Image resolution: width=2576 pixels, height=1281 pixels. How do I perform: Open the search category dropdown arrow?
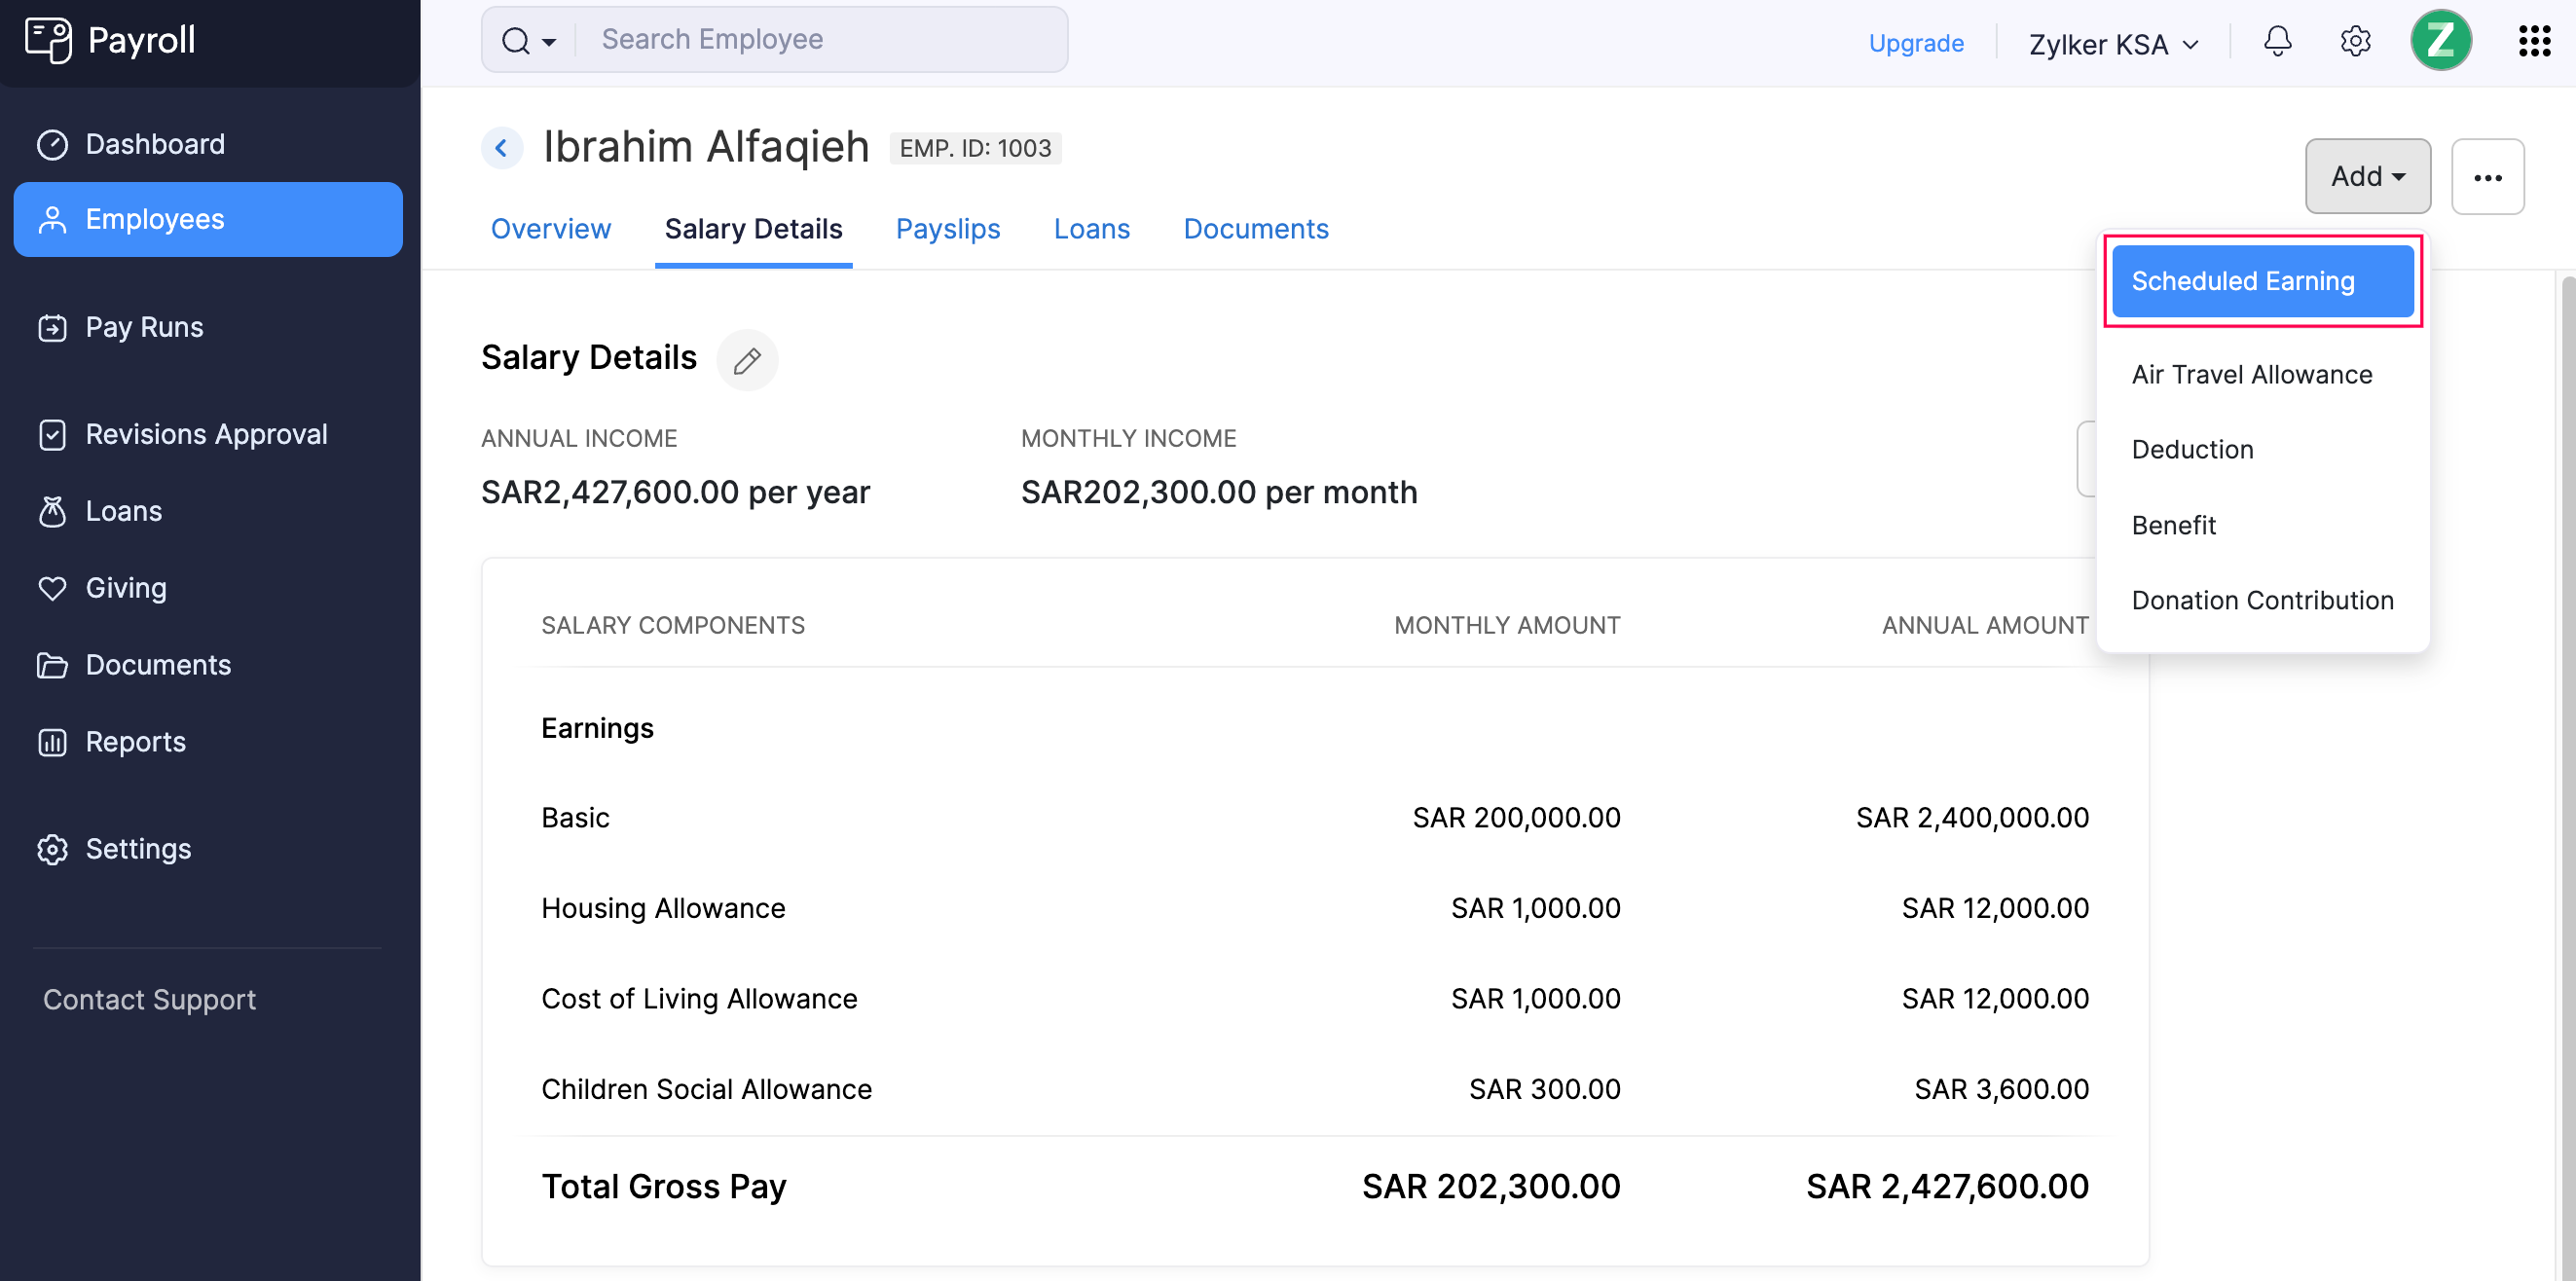point(547,43)
